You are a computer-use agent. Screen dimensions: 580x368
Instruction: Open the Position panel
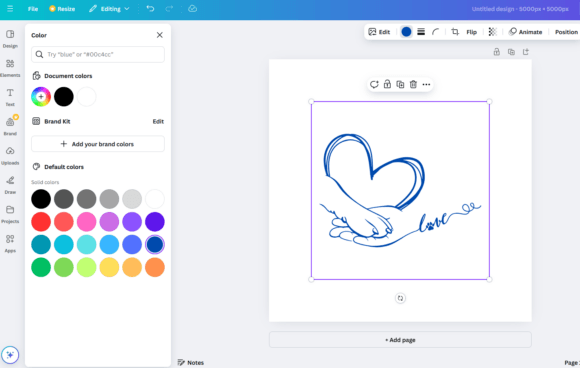566,32
